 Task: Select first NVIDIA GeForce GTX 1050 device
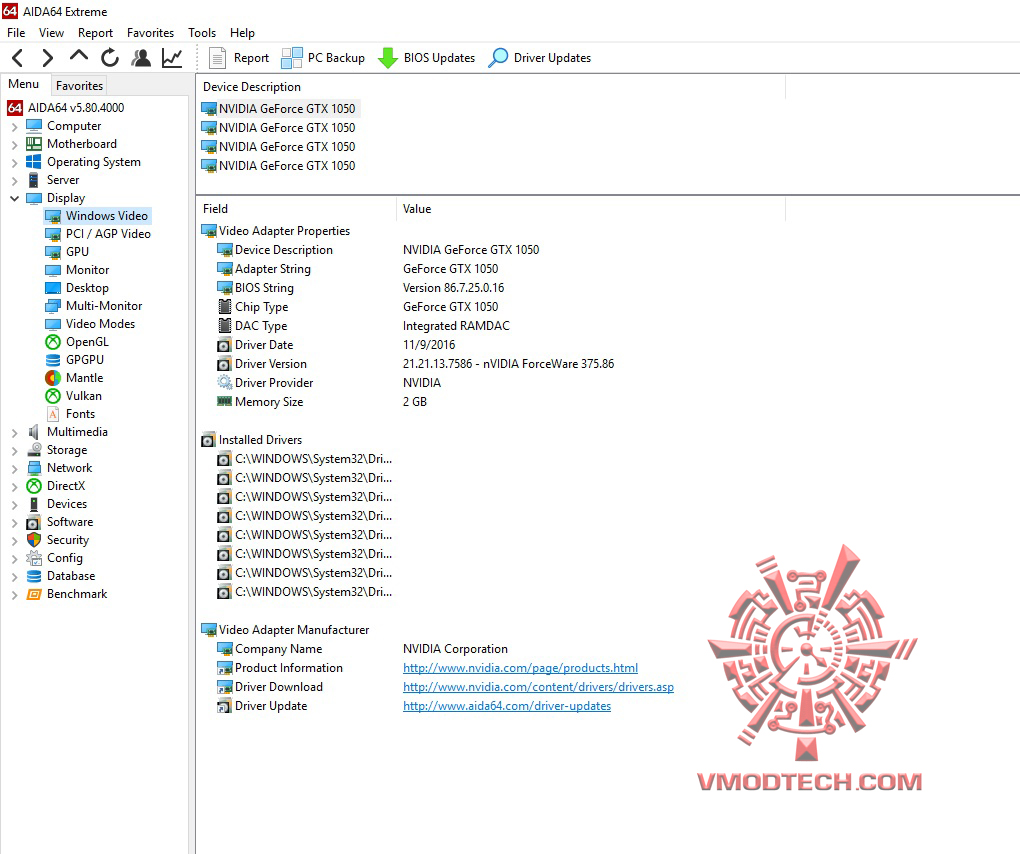(x=279, y=109)
